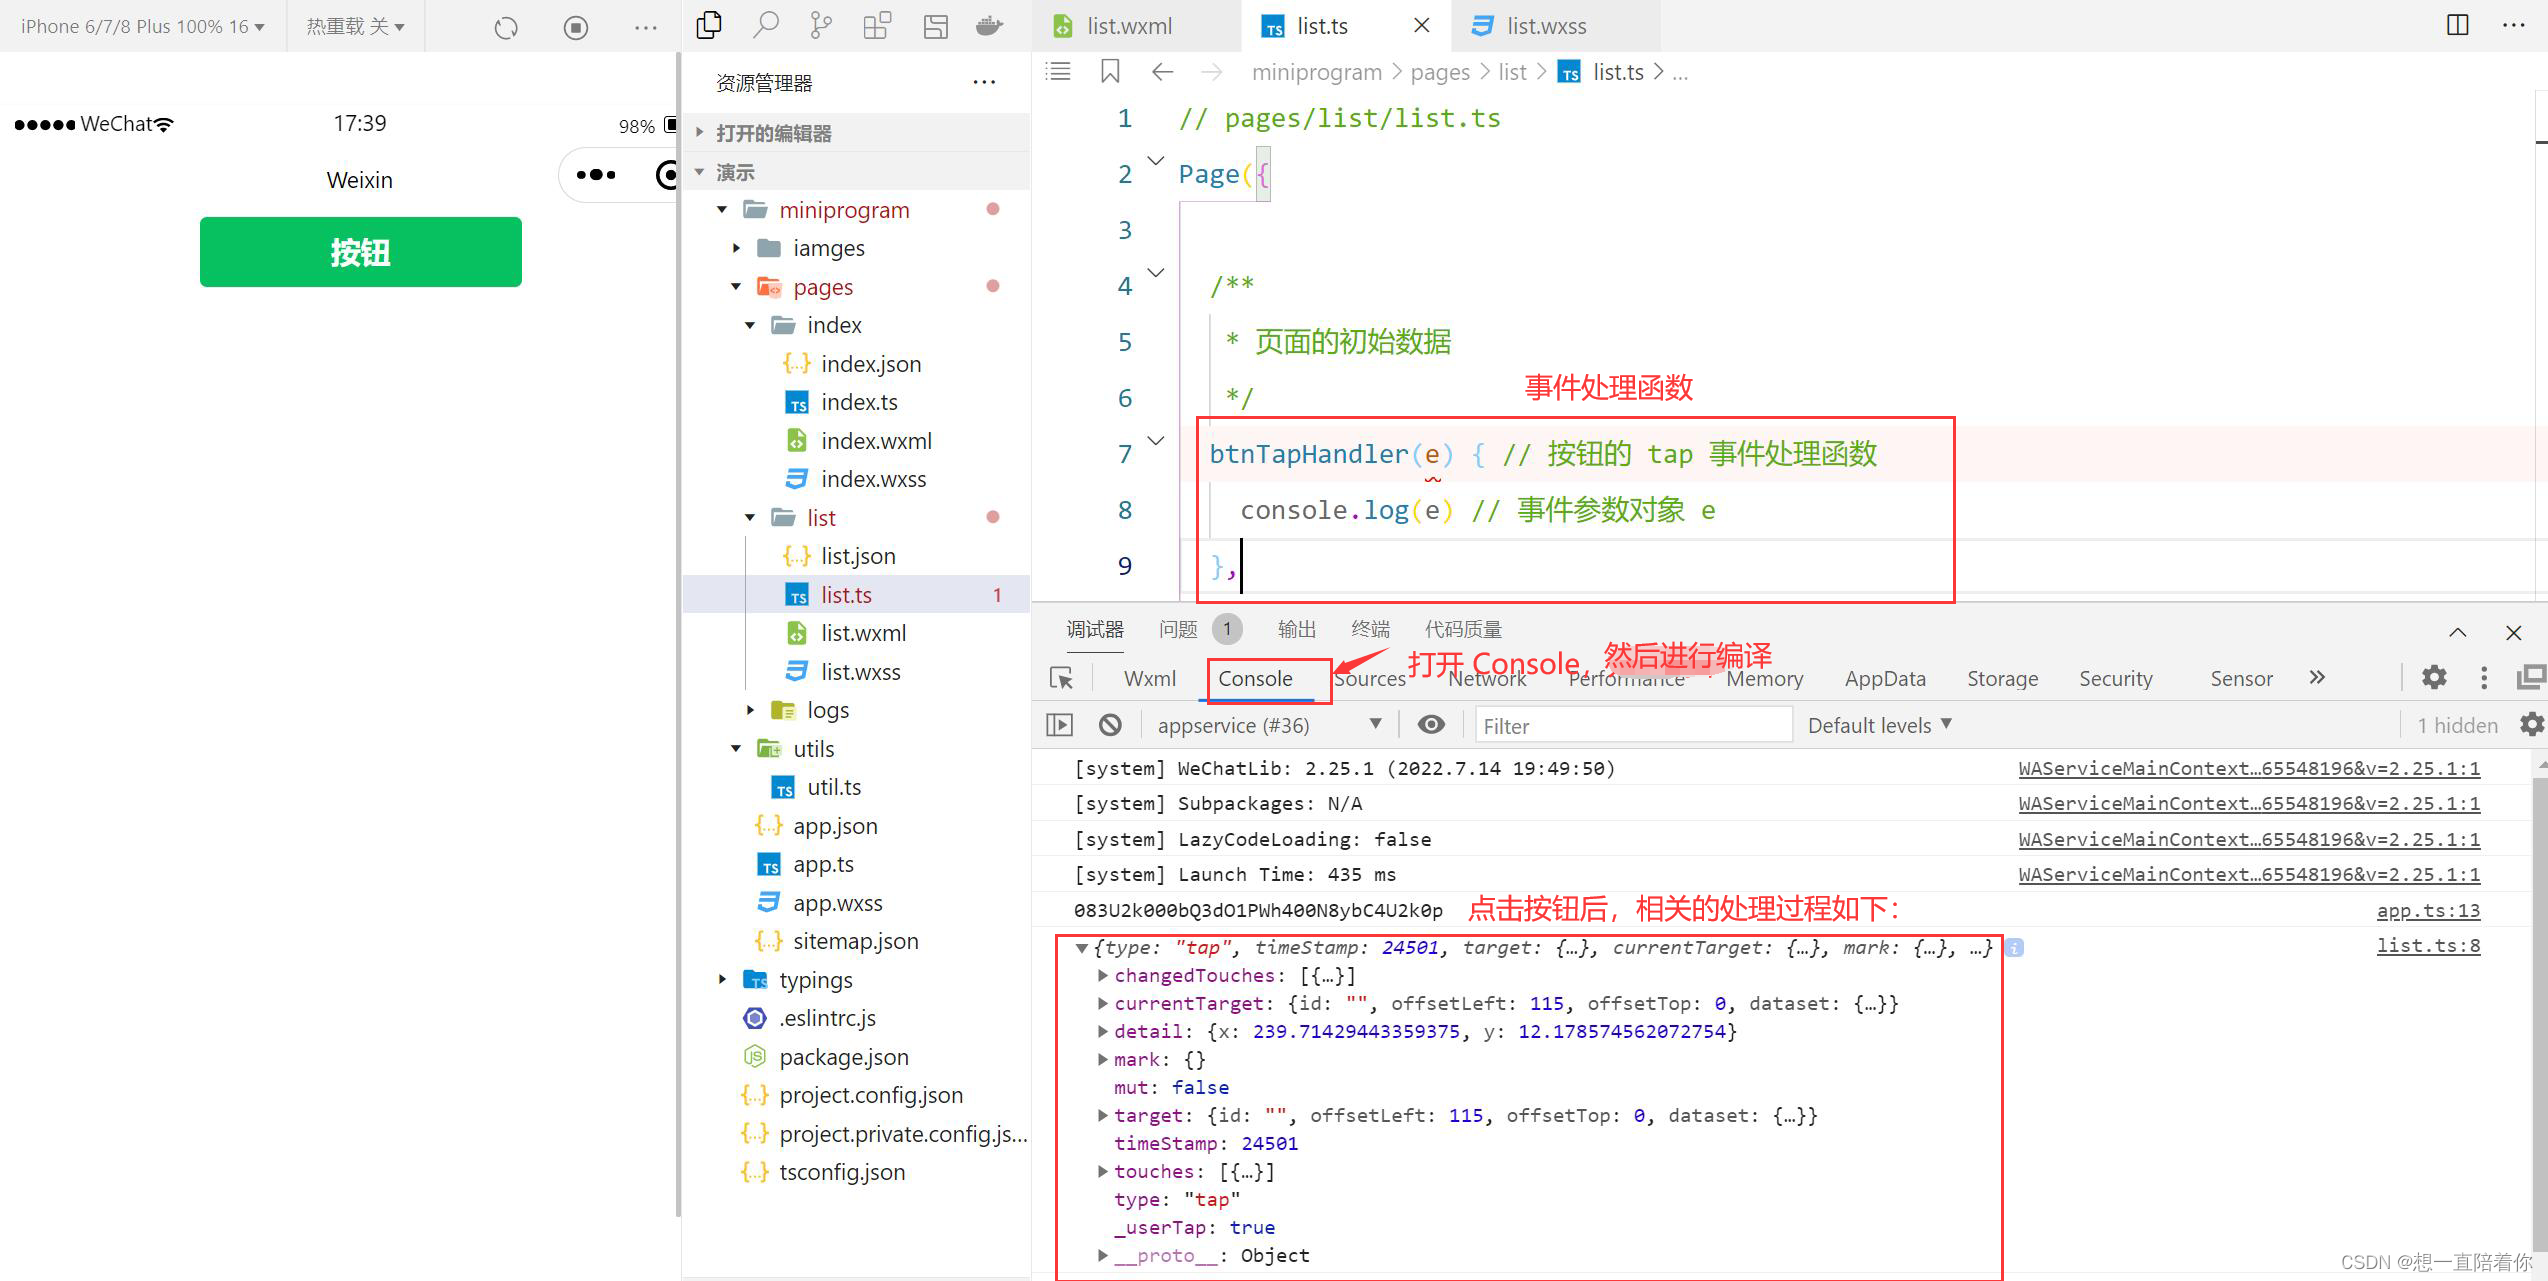
Task: Open the Default levels dropdown
Action: [x=1879, y=725]
